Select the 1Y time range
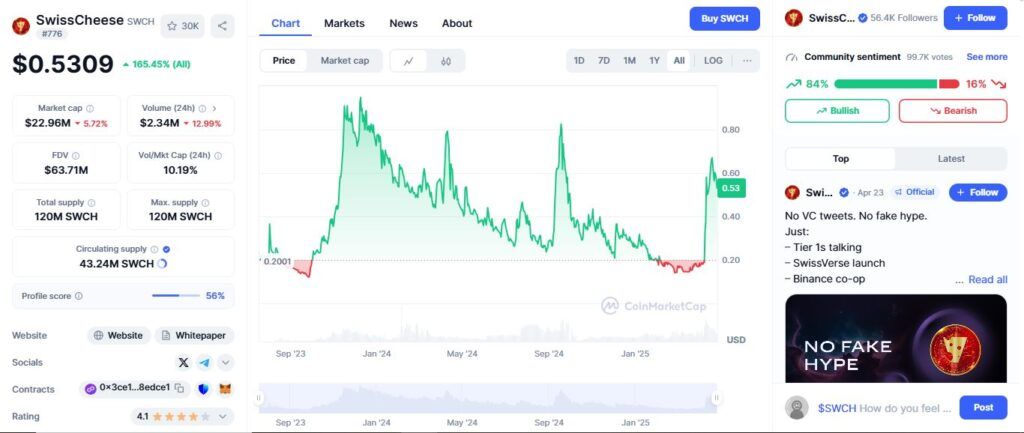Viewport: 1024px width, 433px height. tap(654, 61)
